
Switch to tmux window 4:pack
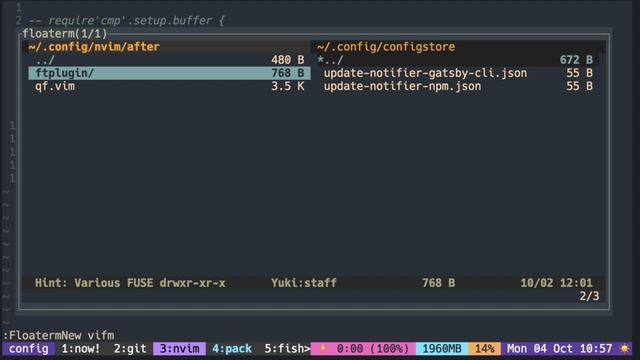click(232, 349)
